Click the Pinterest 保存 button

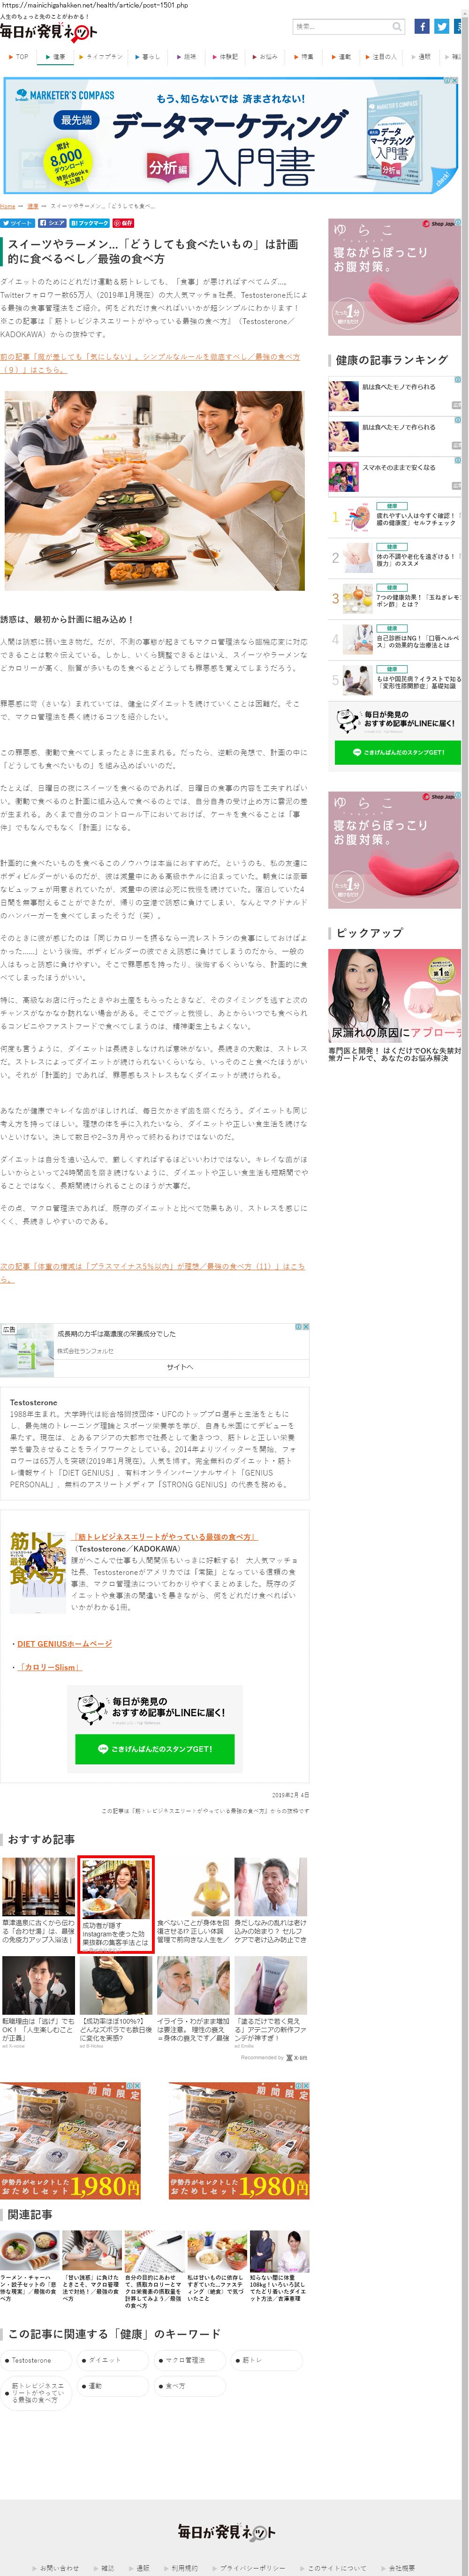coord(123,223)
